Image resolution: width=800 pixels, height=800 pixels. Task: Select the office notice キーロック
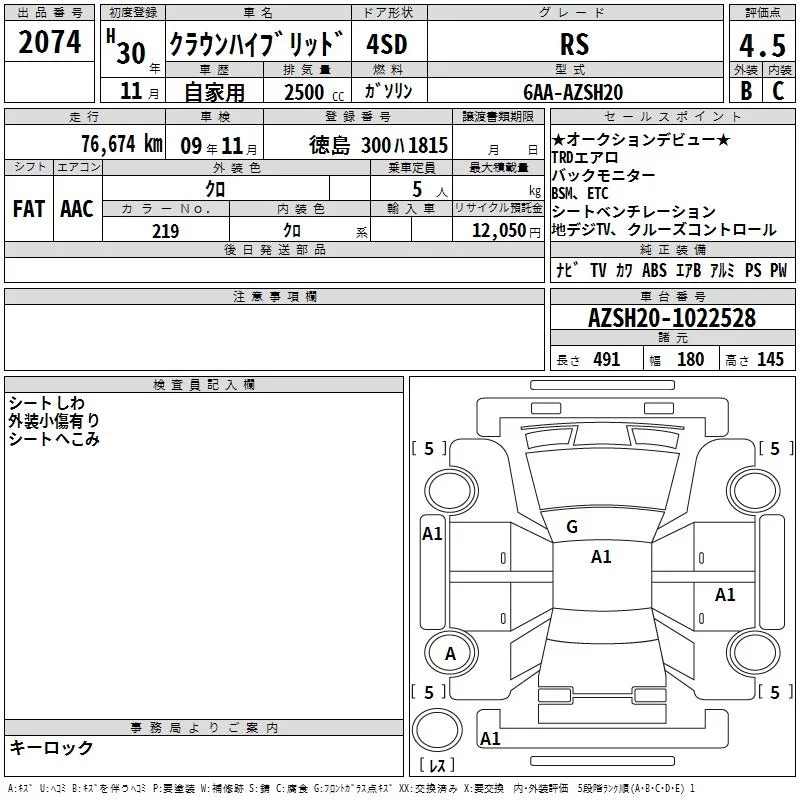click(51, 747)
